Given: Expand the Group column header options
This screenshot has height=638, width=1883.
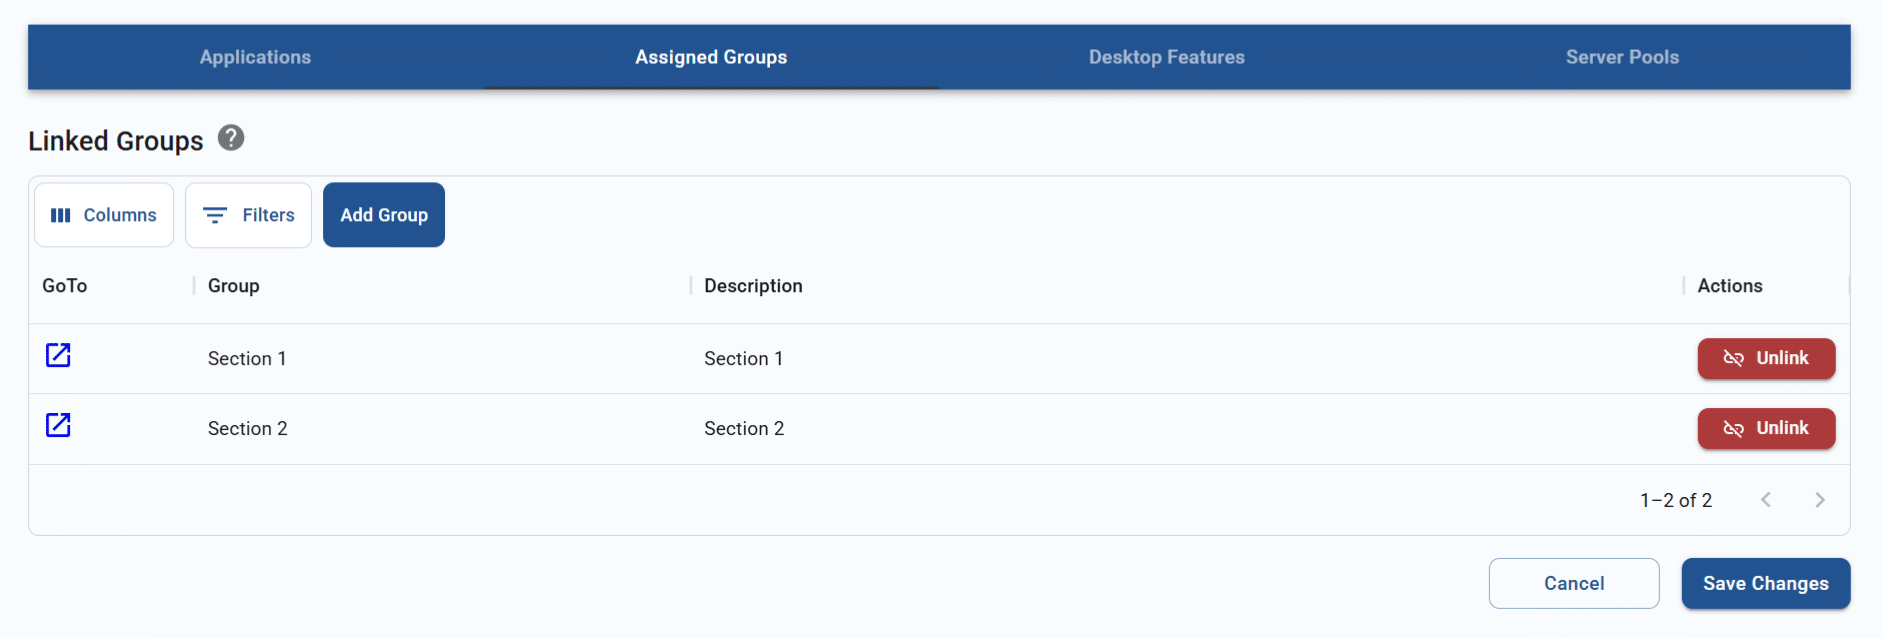Looking at the screenshot, I should (233, 285).
